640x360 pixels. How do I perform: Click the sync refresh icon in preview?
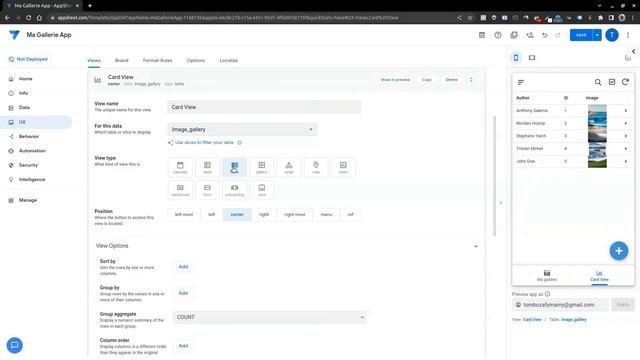(625, 82)
